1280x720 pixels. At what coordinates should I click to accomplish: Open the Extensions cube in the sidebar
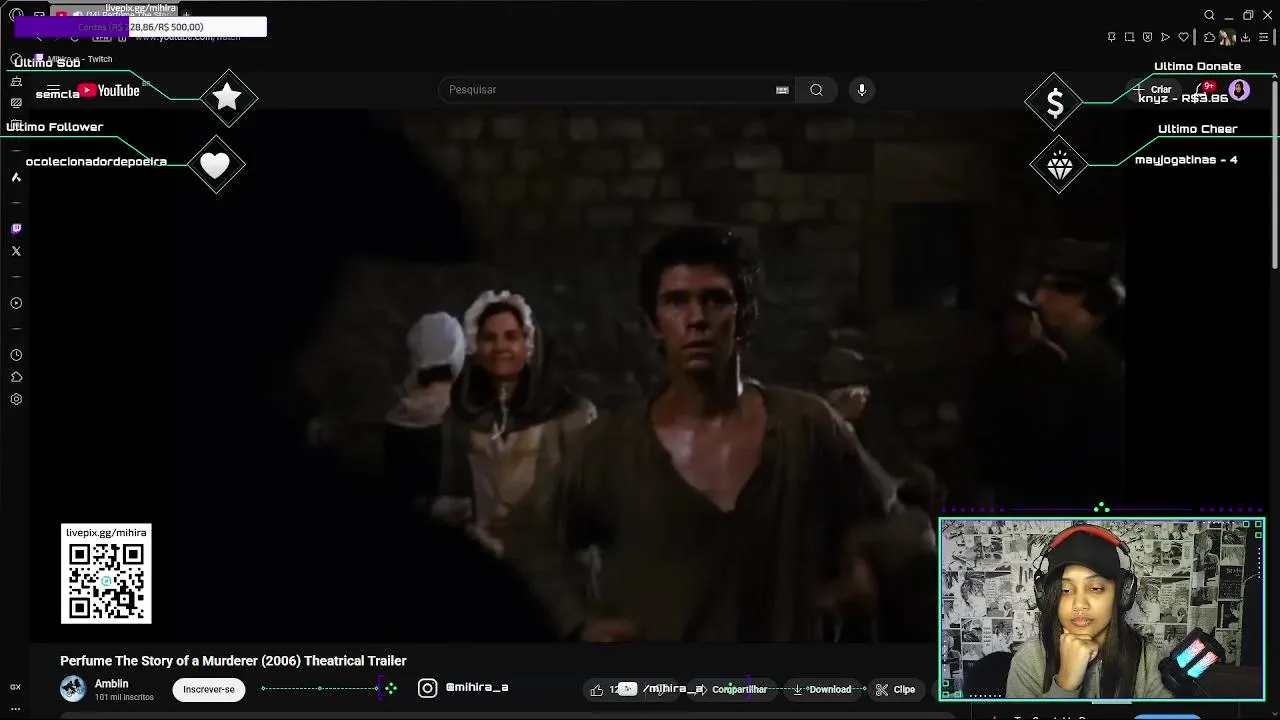click(x=16, y=377)
